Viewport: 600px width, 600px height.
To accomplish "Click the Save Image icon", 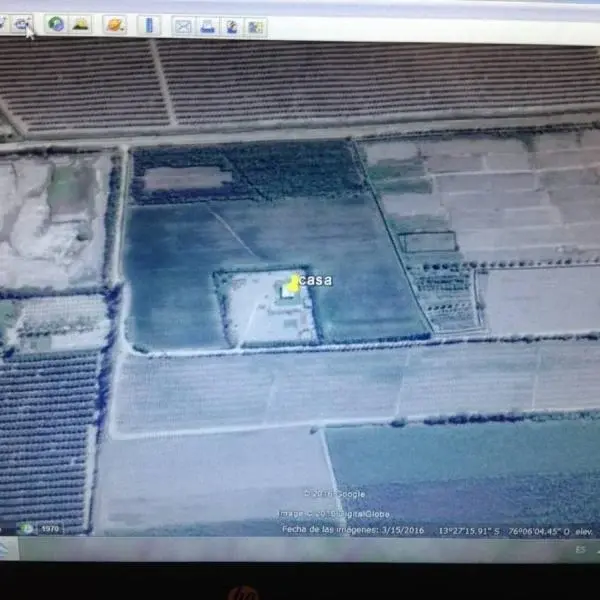I will [231, 27].
